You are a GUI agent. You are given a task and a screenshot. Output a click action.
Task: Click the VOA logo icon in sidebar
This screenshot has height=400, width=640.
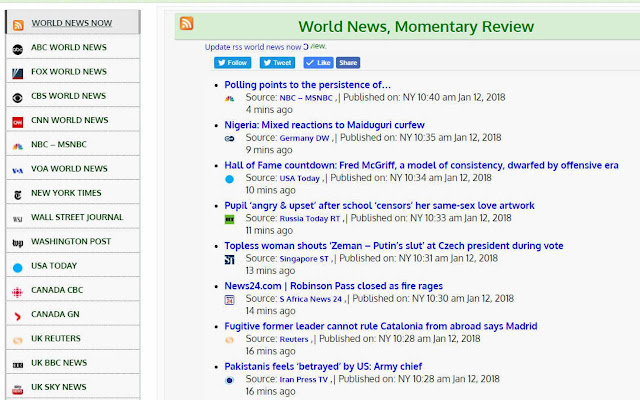18,171
